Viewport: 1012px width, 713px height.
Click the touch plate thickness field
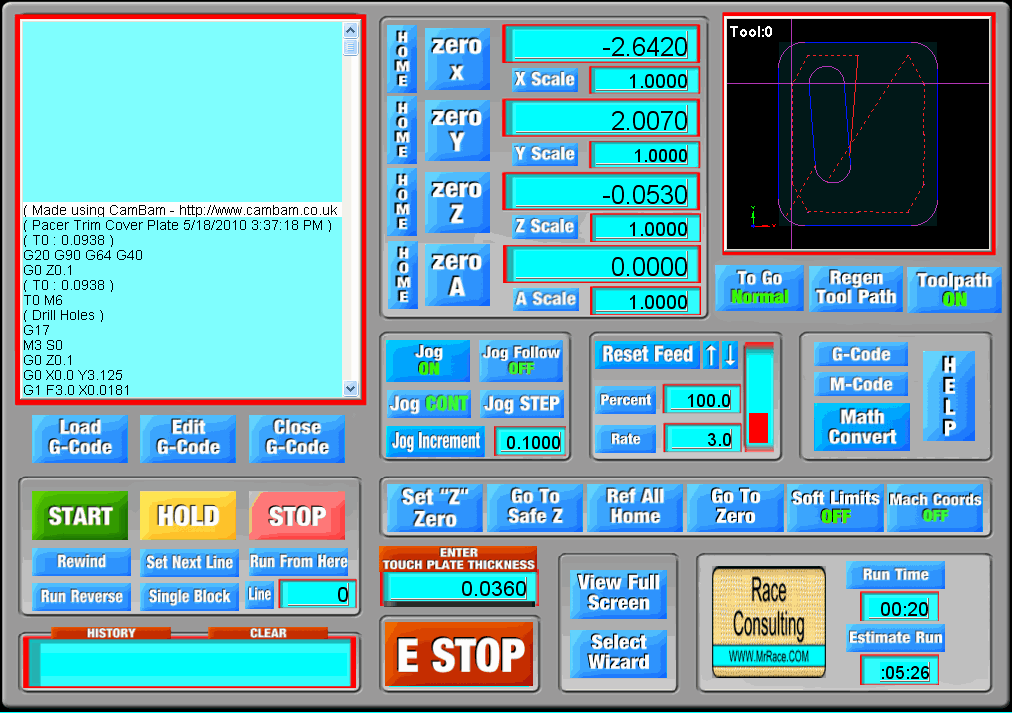coord(459,589)
